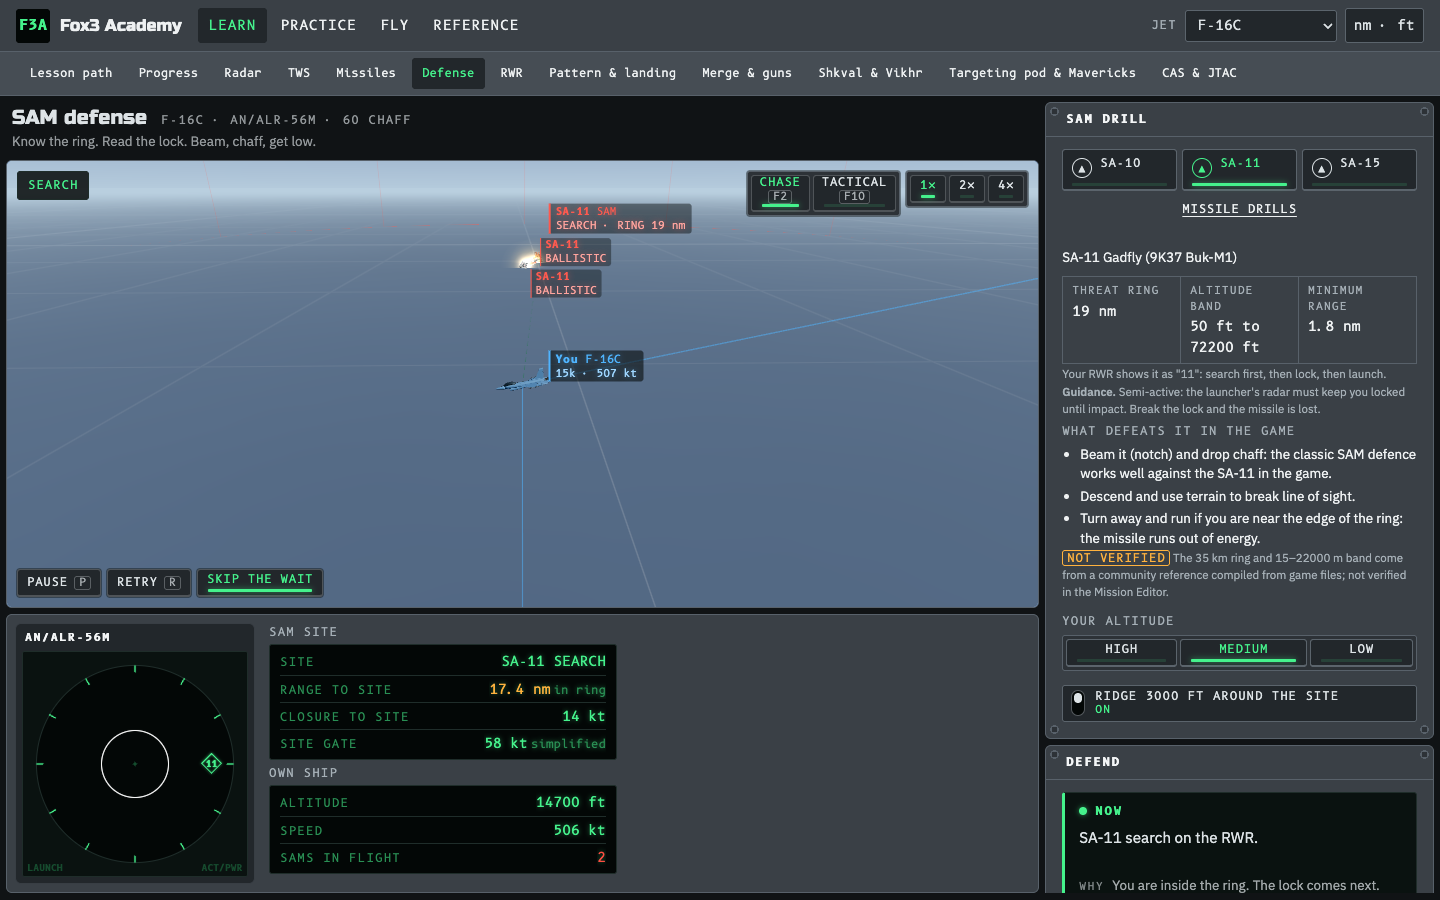The height and width of the screenshot is (900, 1440).
Task: Open the LEARN section
Action: click(x=232, y=25)
